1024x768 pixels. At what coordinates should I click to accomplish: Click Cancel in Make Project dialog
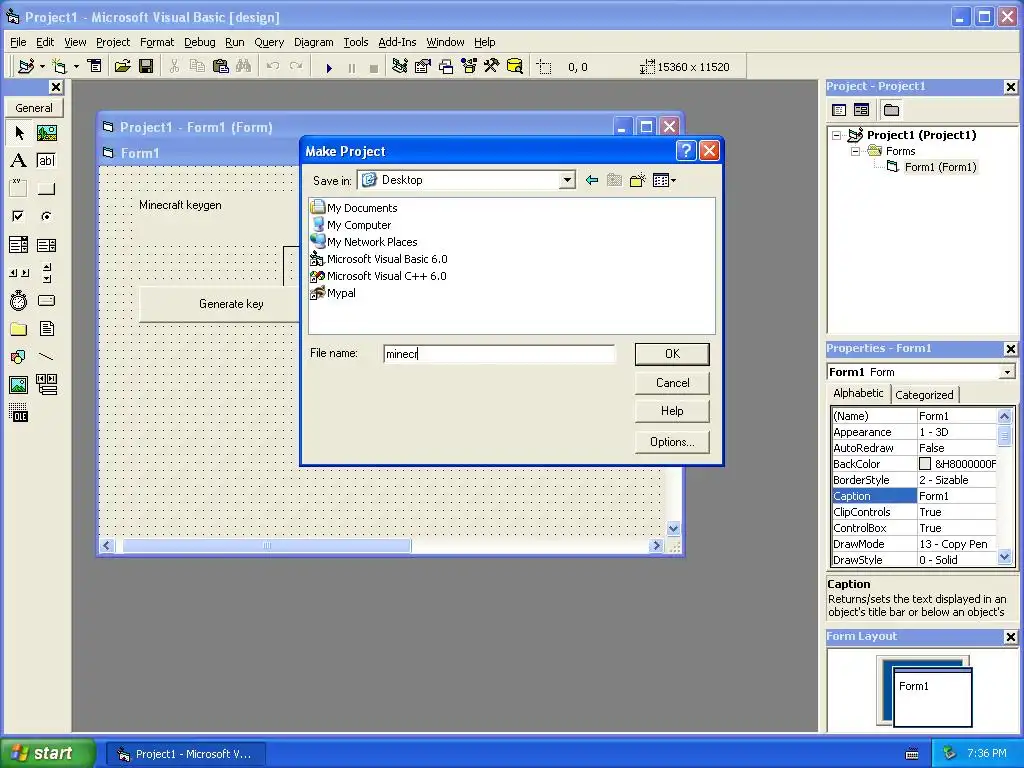pyautogui.click(x=672, y=383)
